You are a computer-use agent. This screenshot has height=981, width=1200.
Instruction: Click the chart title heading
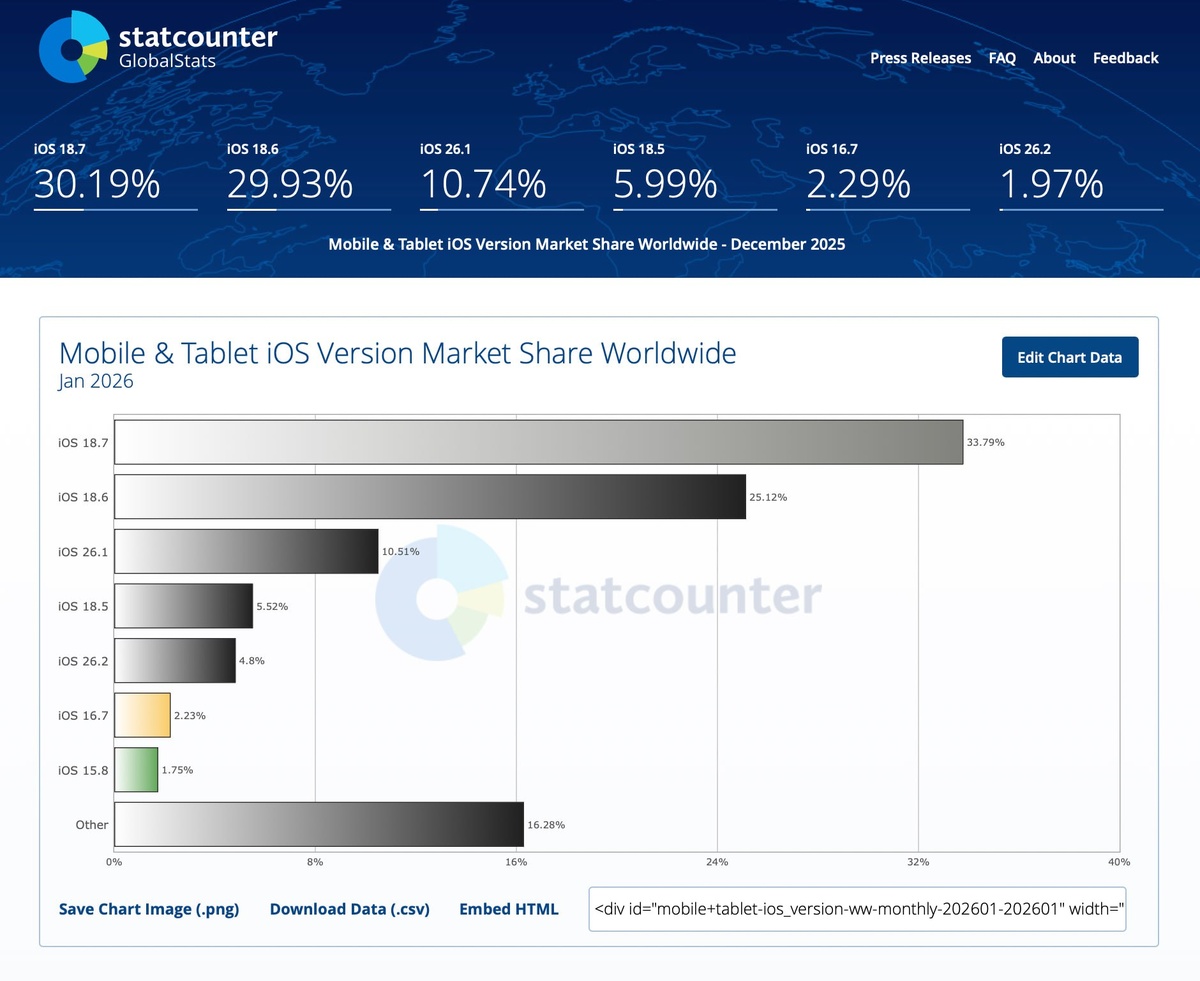point(398,353)
